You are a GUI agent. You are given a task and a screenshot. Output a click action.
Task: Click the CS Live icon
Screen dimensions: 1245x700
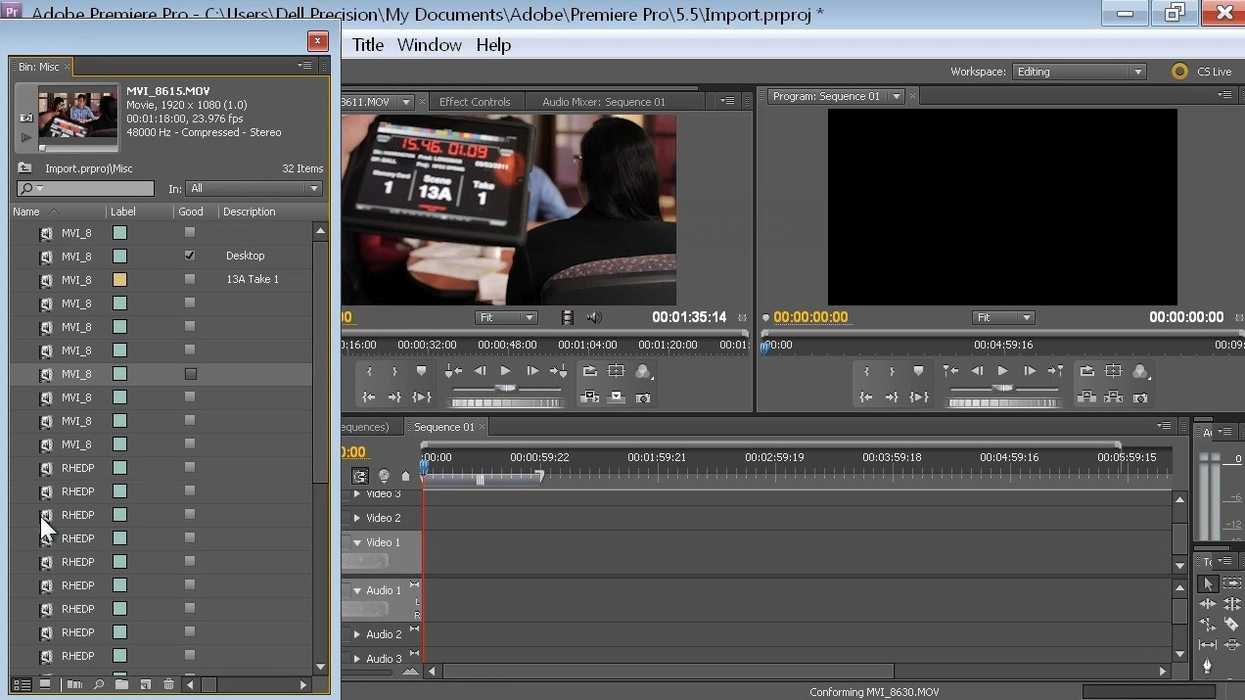click(1180, 71)
